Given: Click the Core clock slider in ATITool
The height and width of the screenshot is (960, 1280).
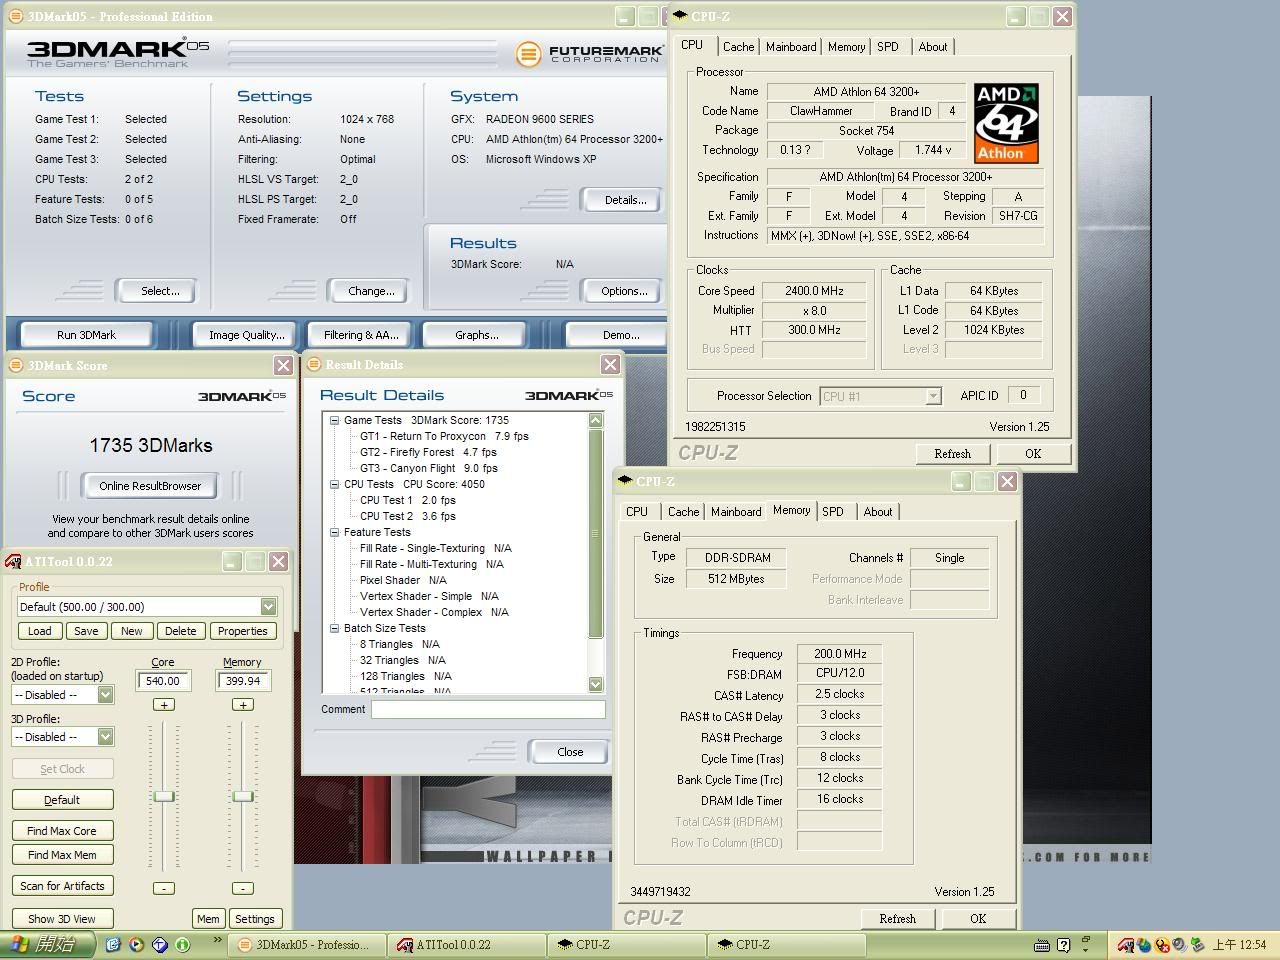Looking at the screenshot, I should (163, 796).
